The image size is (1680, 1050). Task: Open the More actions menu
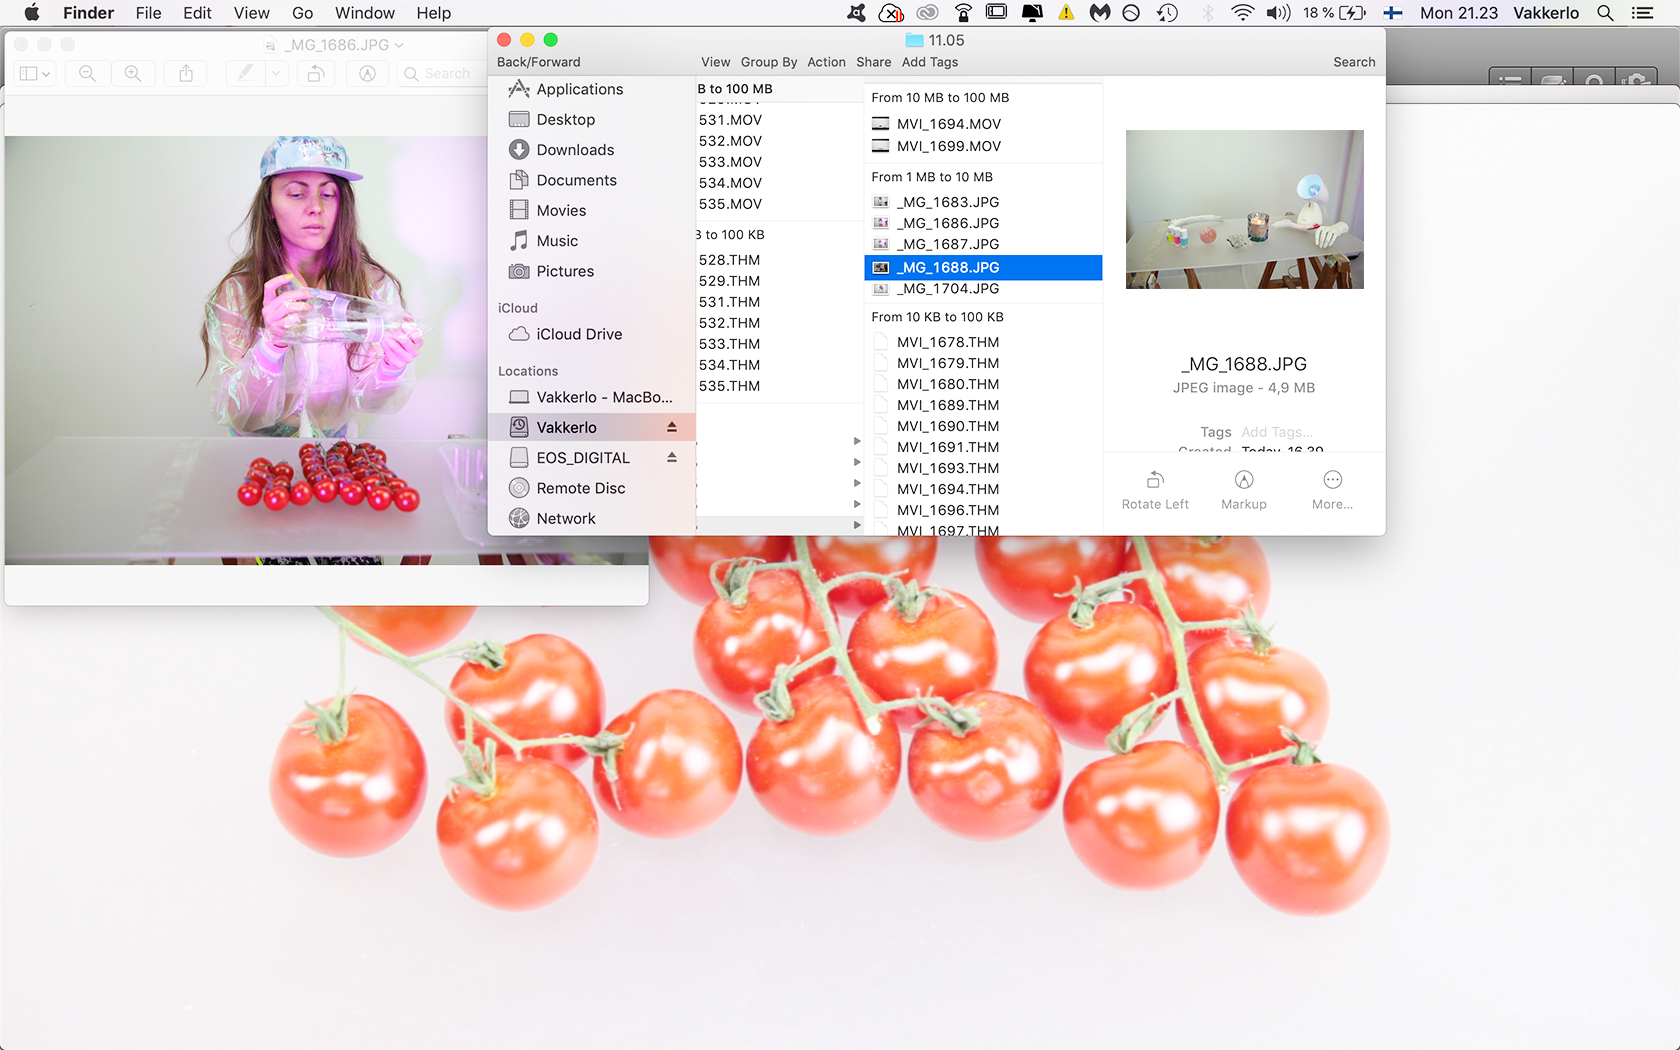[x=1332, y=490]
